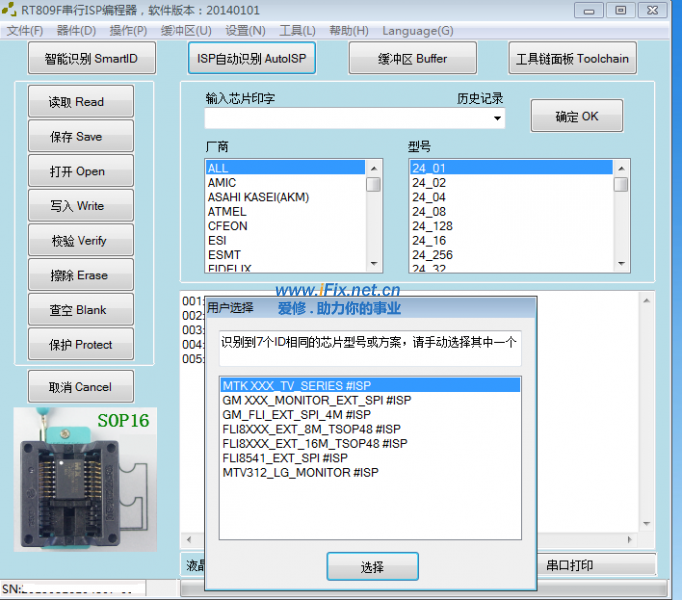Click the 取消 Cancel button
Screen dimensions: 682x600
[x=81, y=386]
